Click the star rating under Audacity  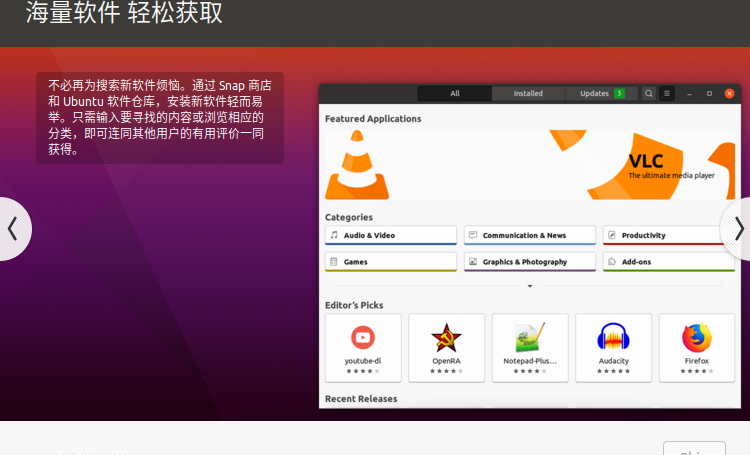[613, 371]
